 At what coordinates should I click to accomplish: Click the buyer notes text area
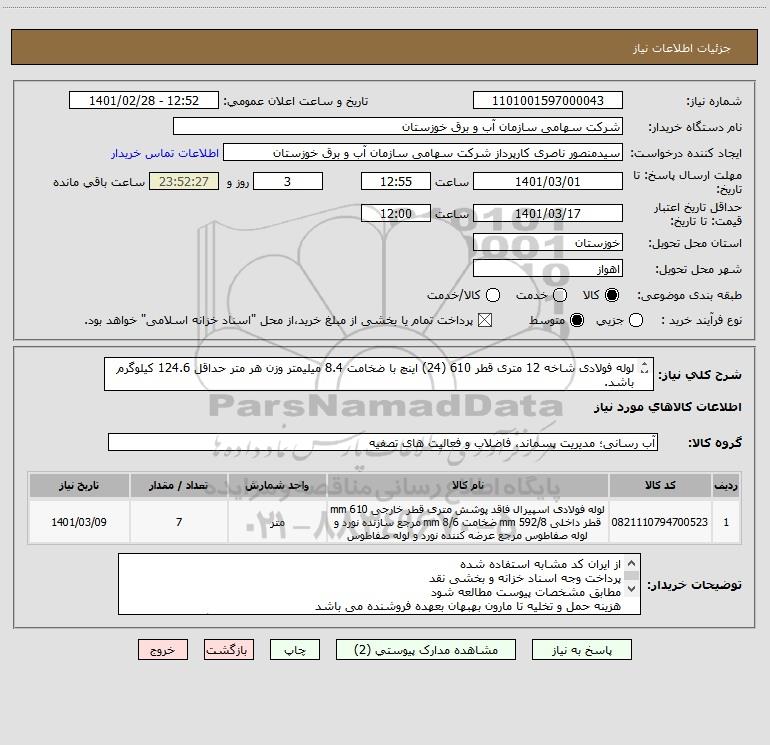[379, 584]
